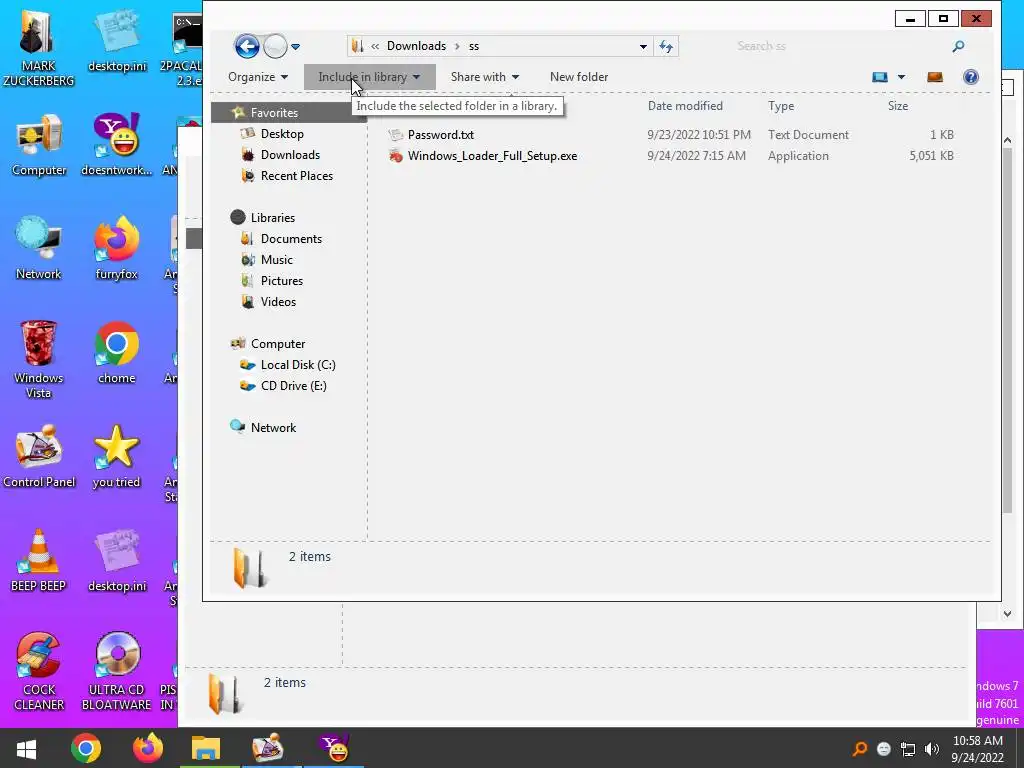The width and height of the screenshot is (1024, 768).
Task: Click MARK ZUCKERBERG desktop icon
Action: [39, 48]
